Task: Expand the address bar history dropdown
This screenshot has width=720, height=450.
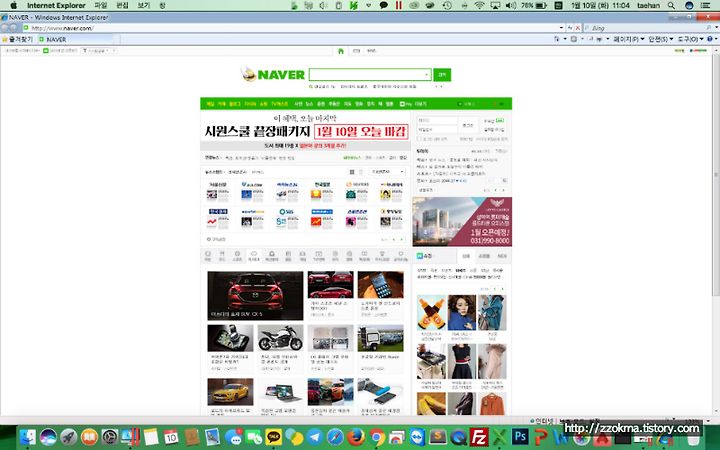Action: coord(561,28)
